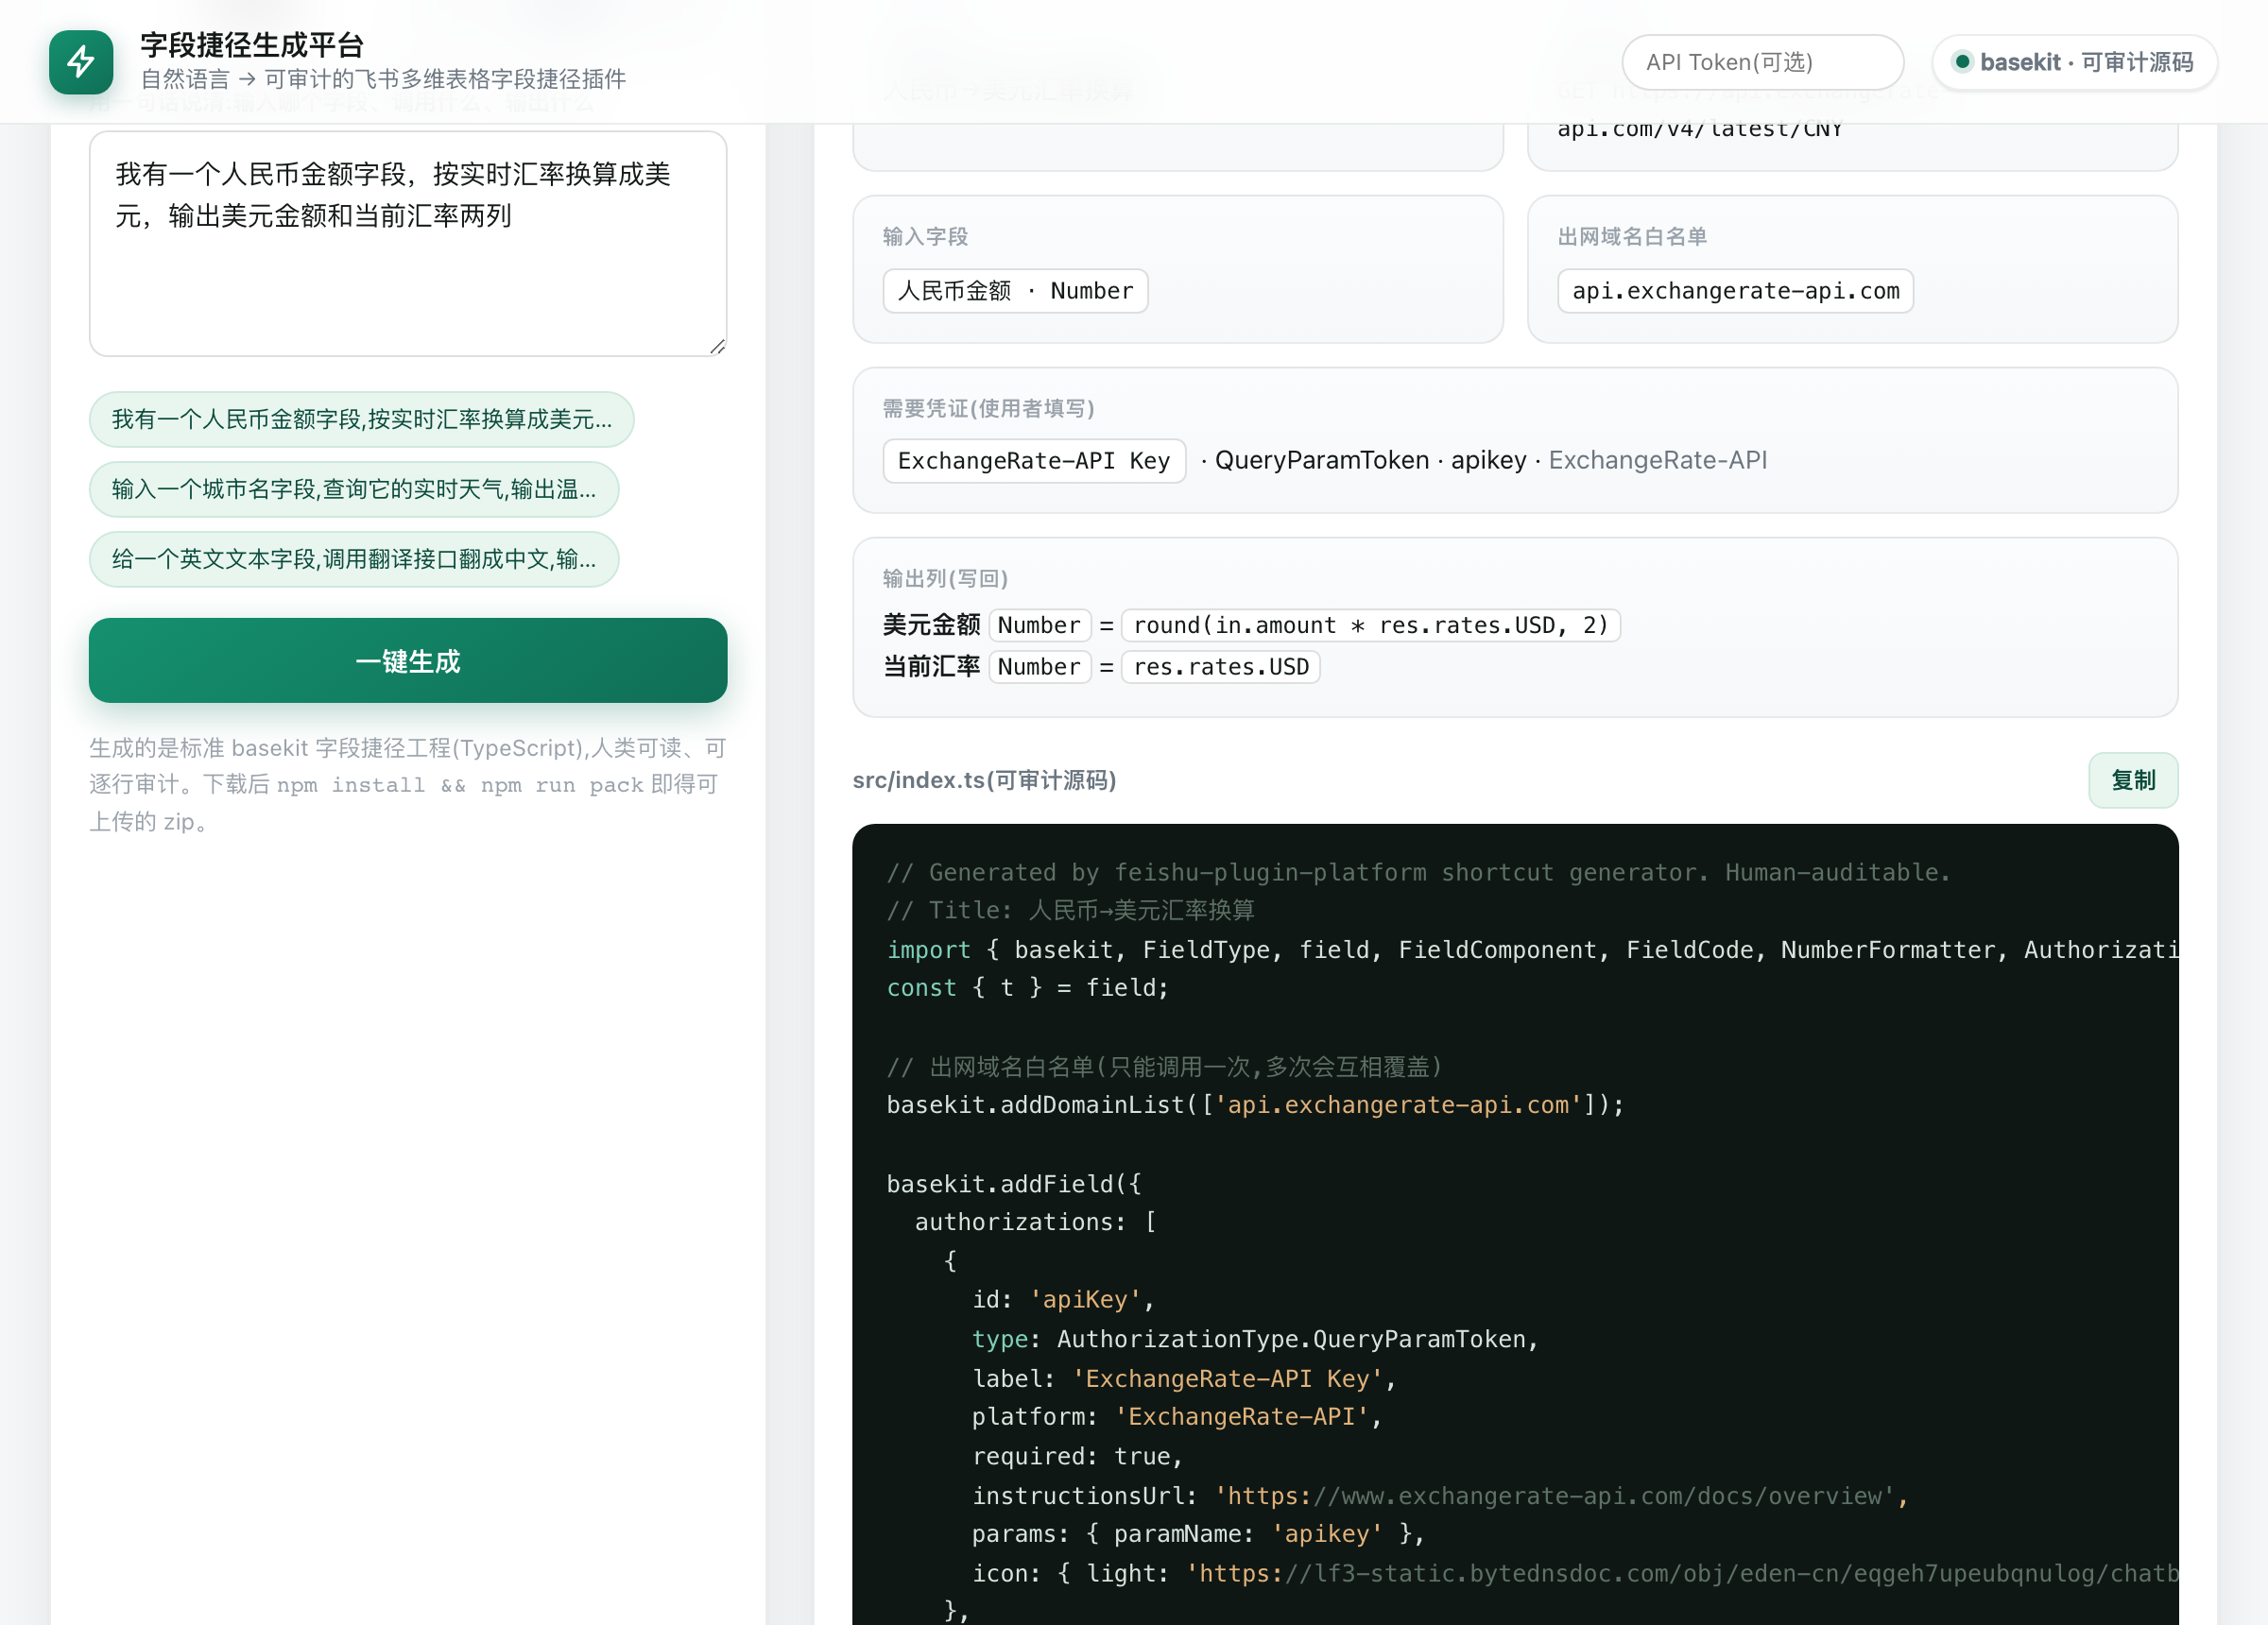The height and width of the screenshot is (1625, 2268).
Task: Click the 一键生成 generate button
Action: pos(408,660)
